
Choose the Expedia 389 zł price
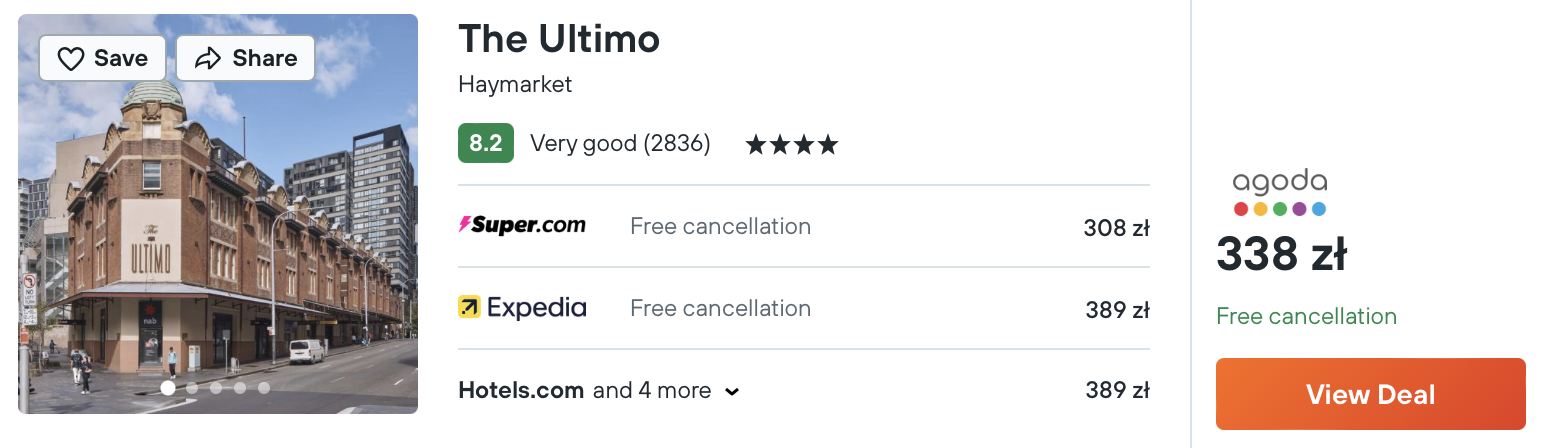pos(1117,310)
